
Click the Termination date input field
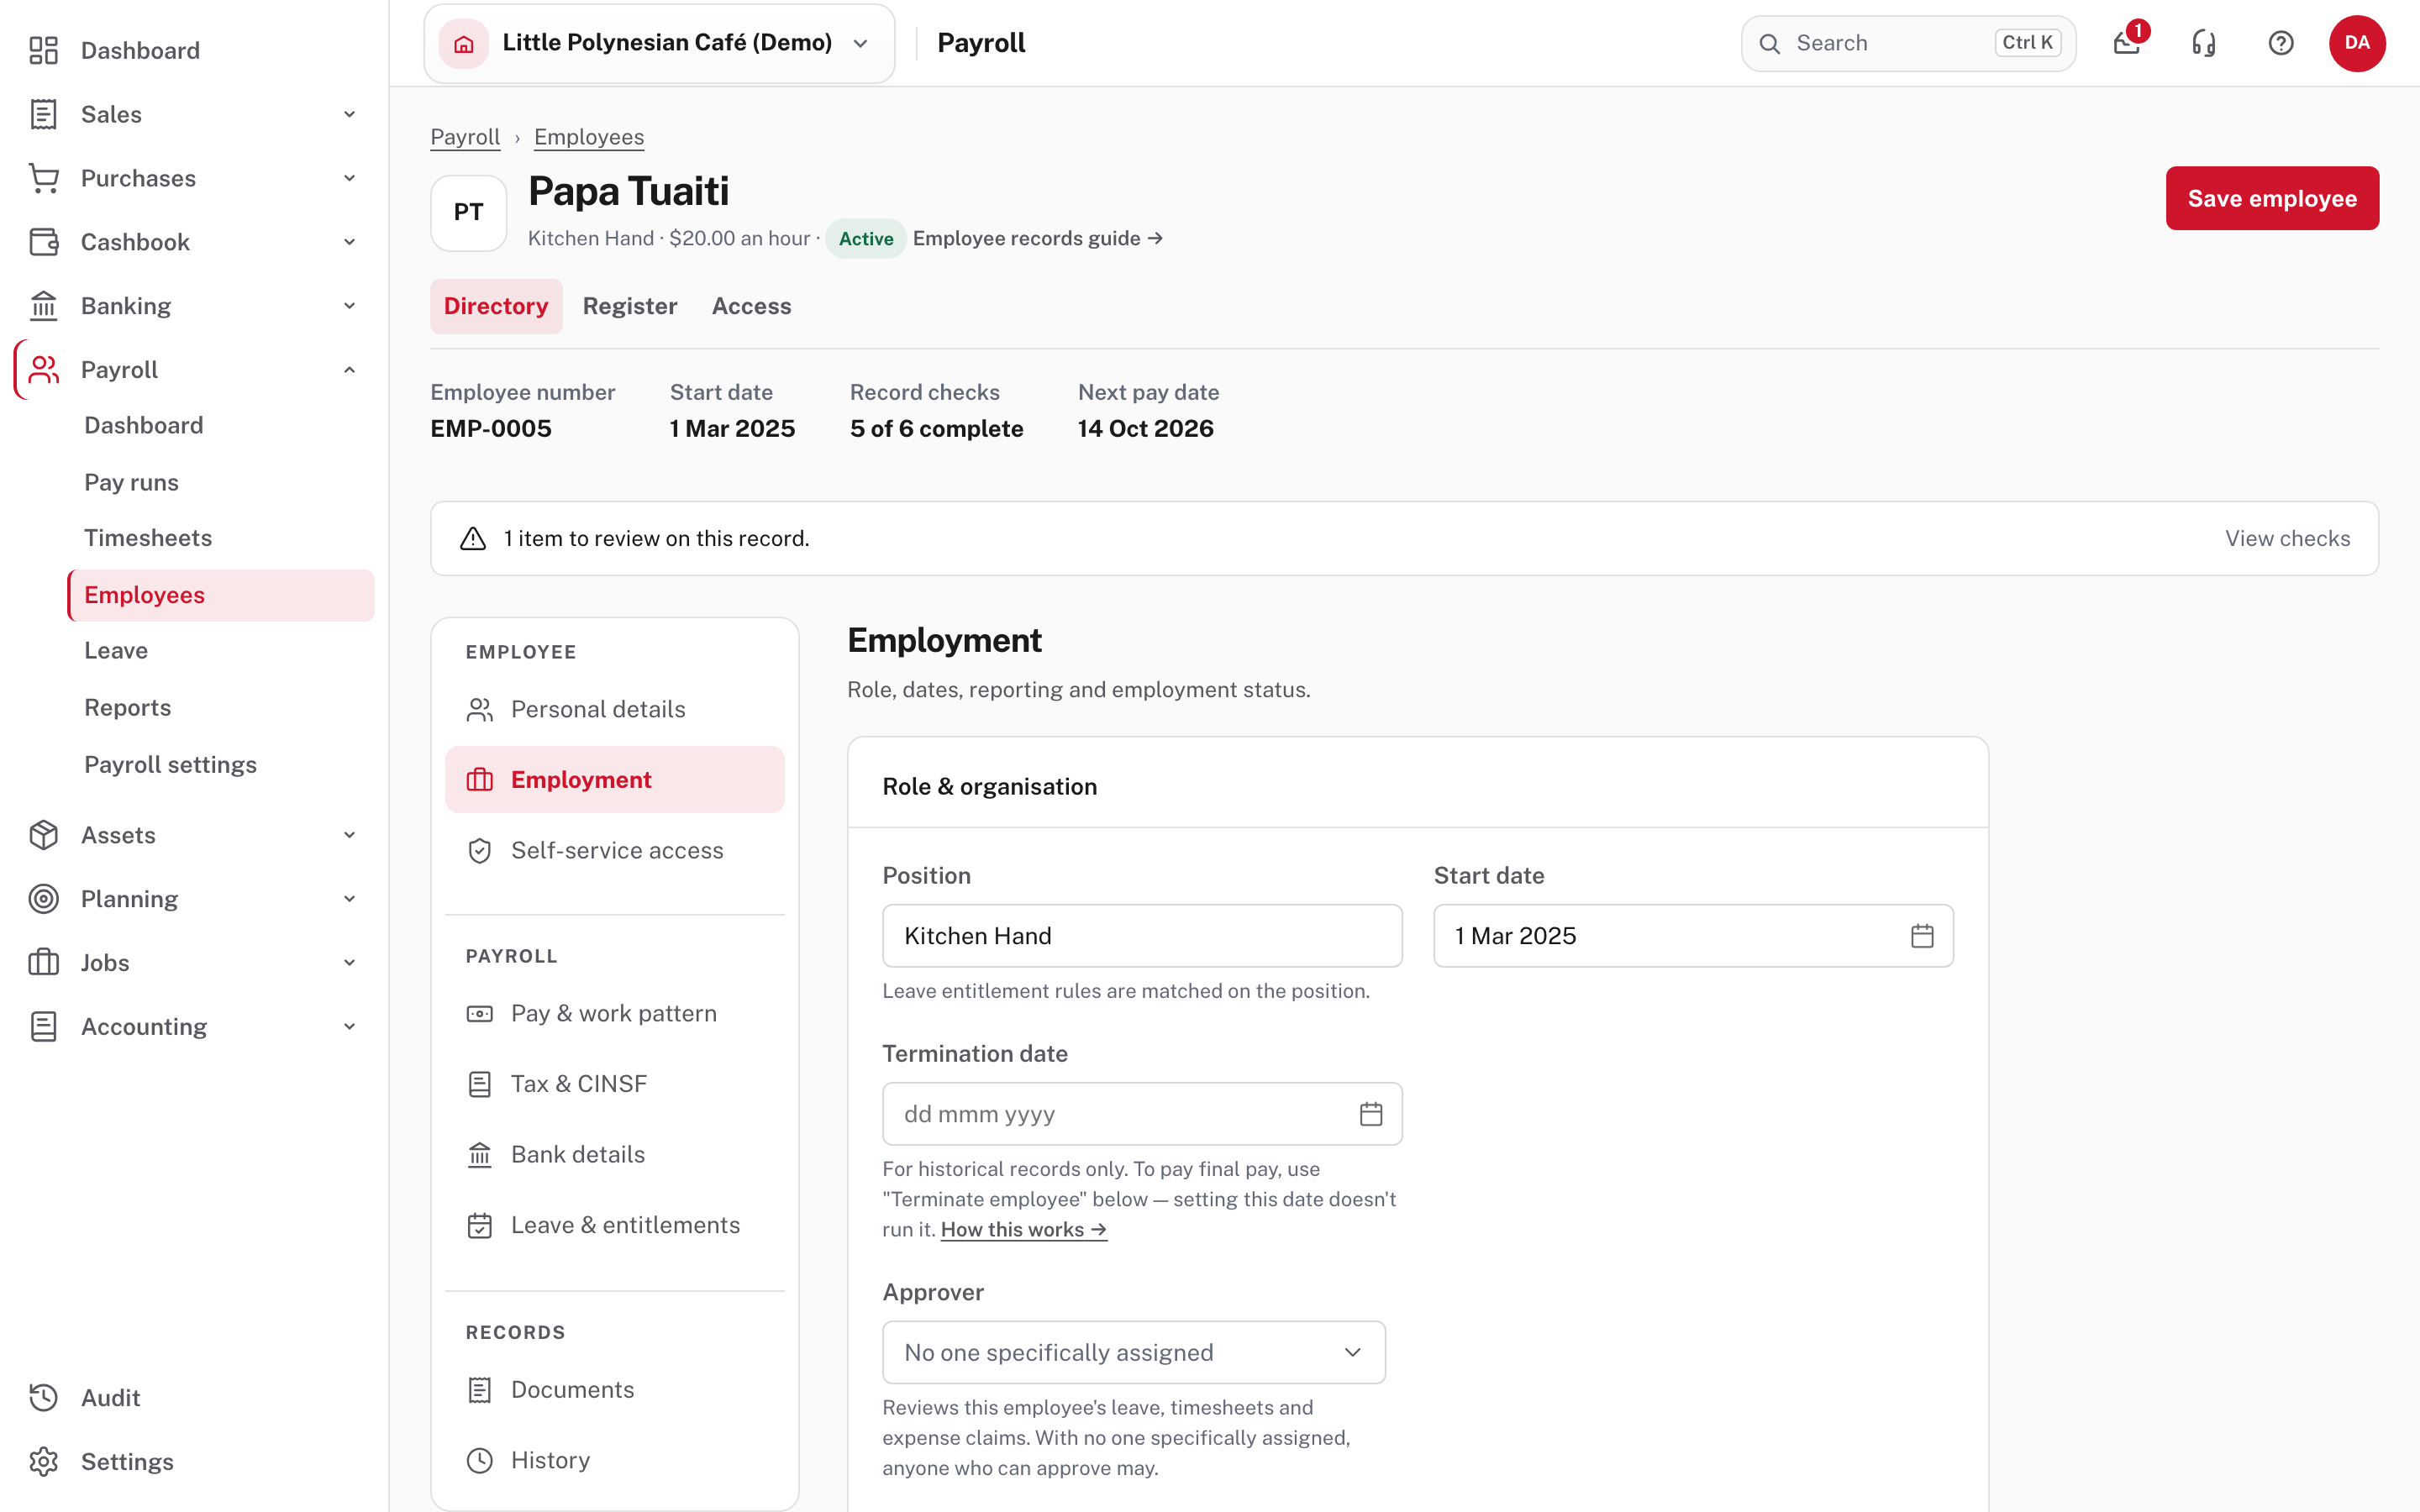pyautogui.click(x=1142, y=1114)
